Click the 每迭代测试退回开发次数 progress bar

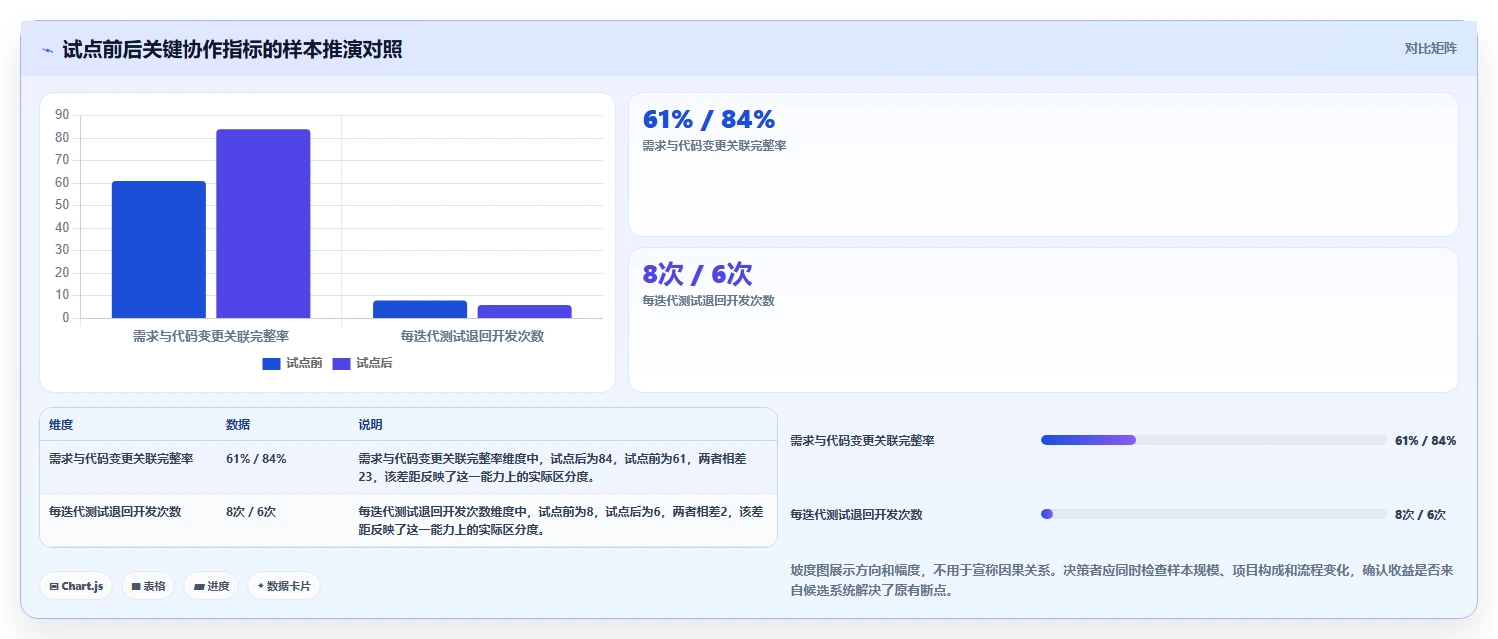(x=1214, y=514)
